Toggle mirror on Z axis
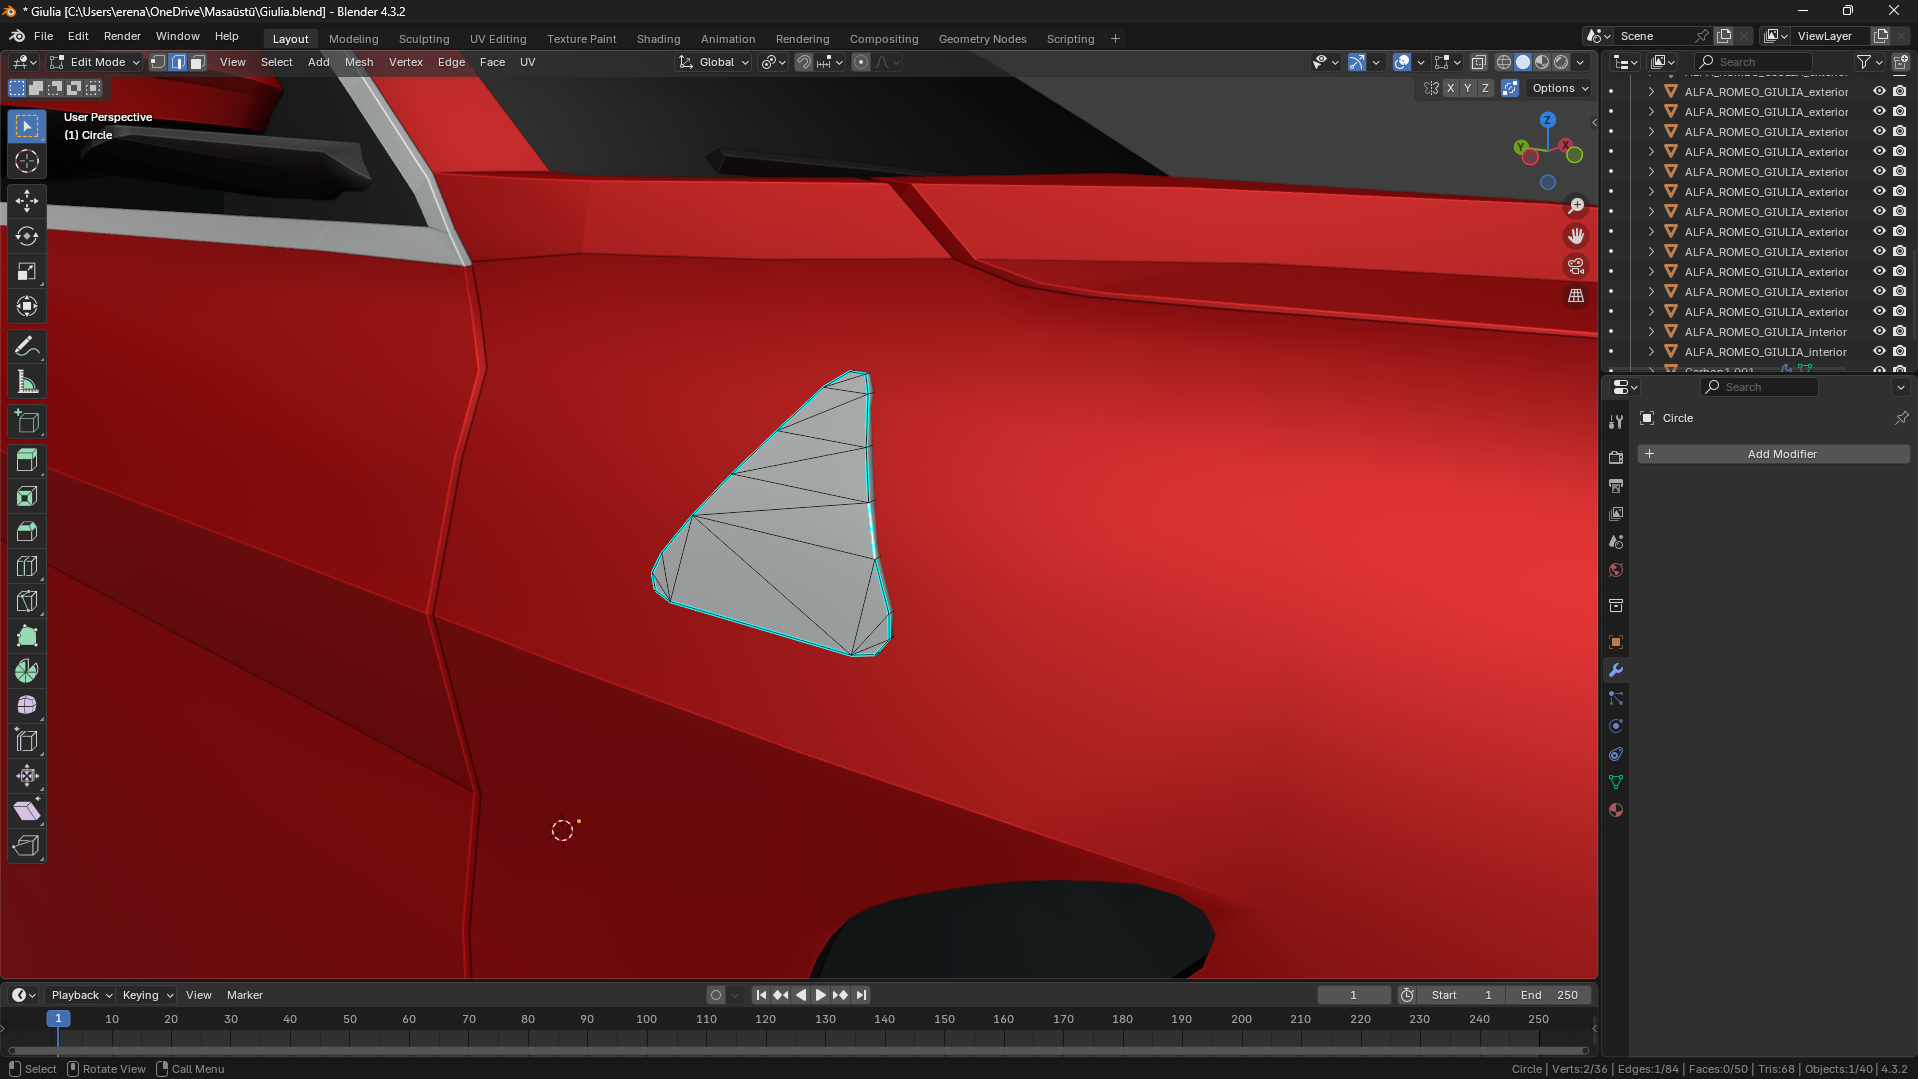The image size is (1918, 1079). [x=1485, y=88]
